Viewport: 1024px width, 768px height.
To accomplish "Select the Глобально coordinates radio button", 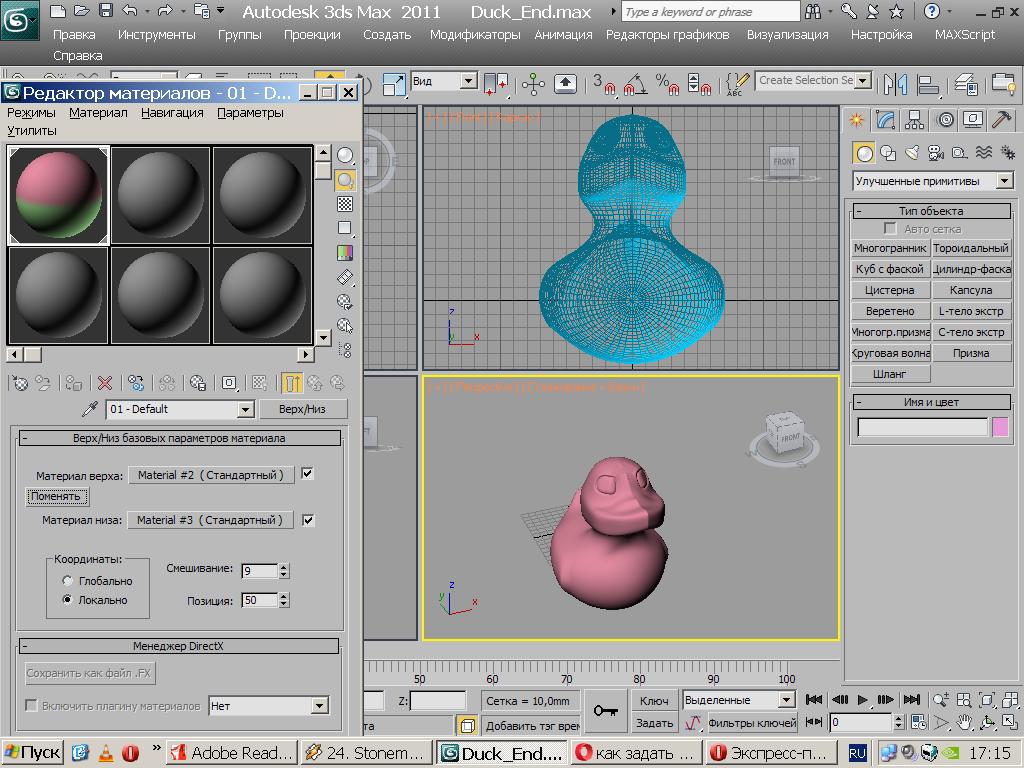I will coord(67,581).
